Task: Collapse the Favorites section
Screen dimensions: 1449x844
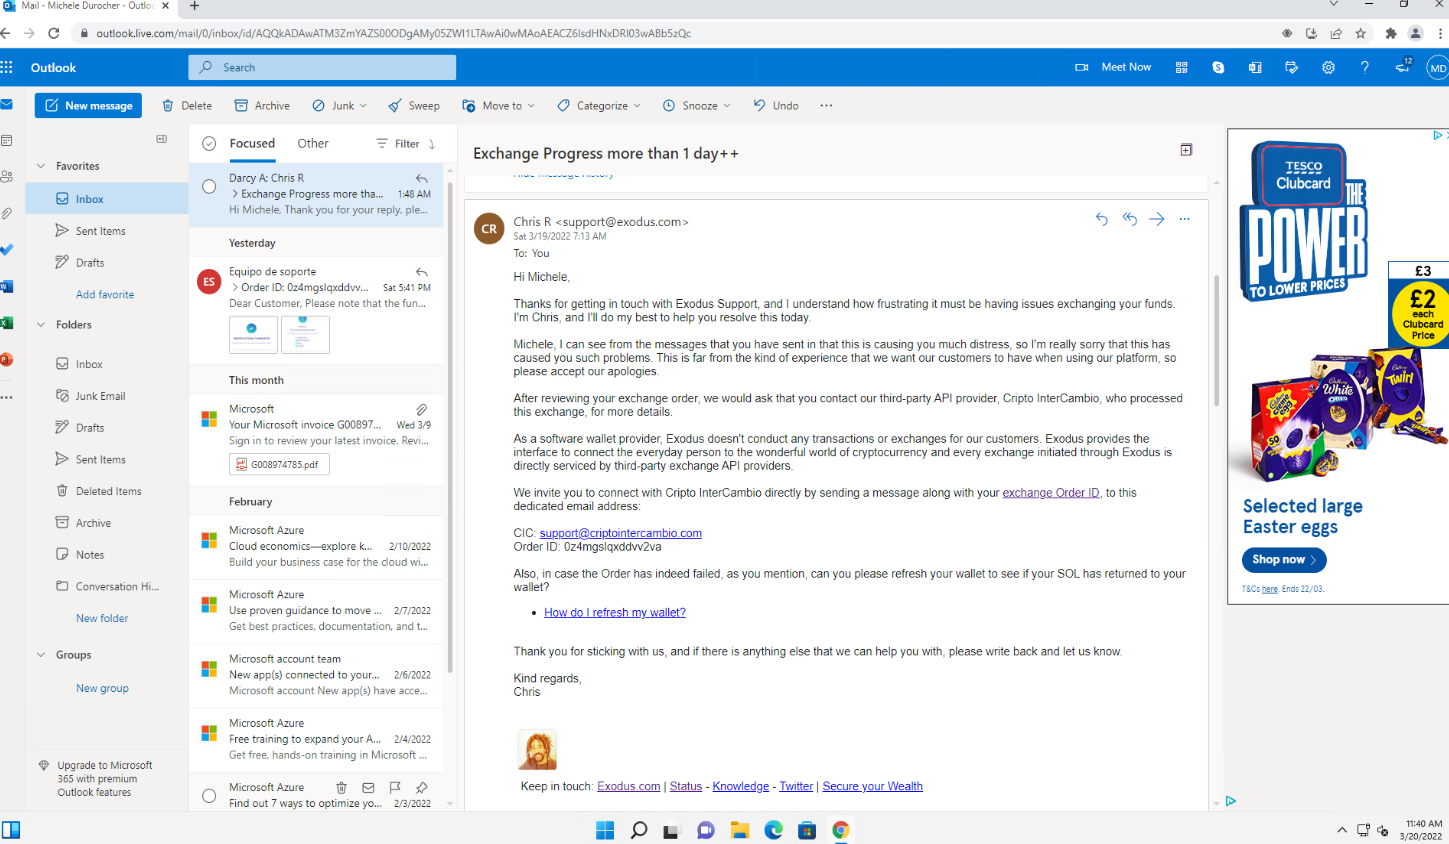Action: pos(41,166)
